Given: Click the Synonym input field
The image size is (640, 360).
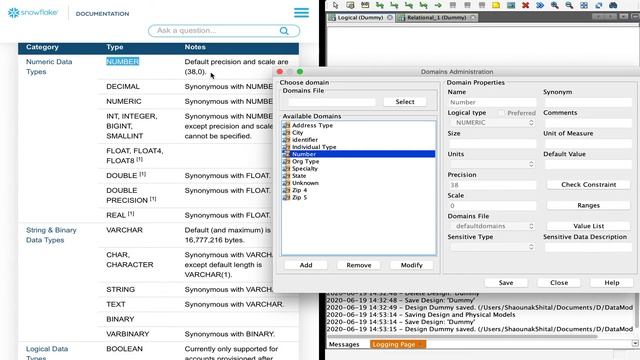Looking at the screenshot, I should point(588,102).
